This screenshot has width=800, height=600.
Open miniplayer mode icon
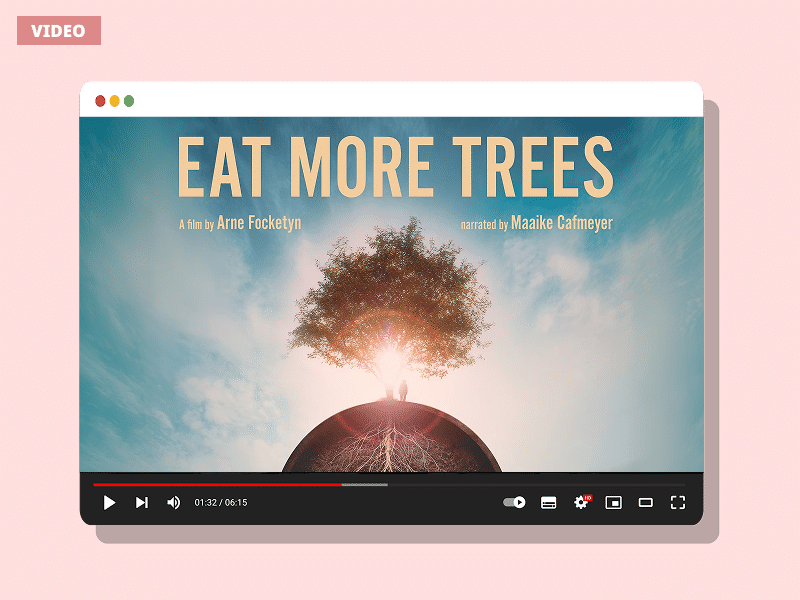[x=613, y=503]
